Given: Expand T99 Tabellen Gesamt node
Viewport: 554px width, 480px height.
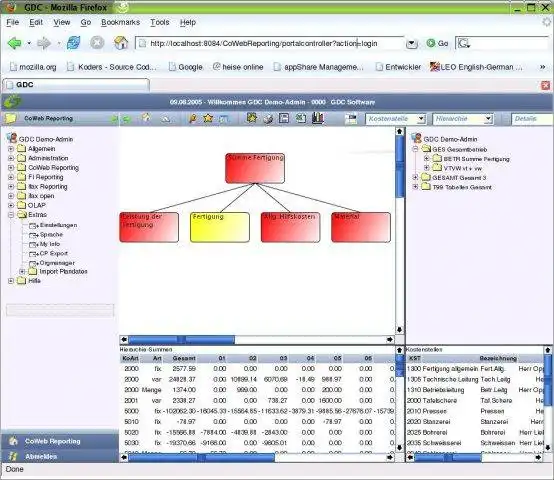Looking at the screenshot, I should coord(416,187).
